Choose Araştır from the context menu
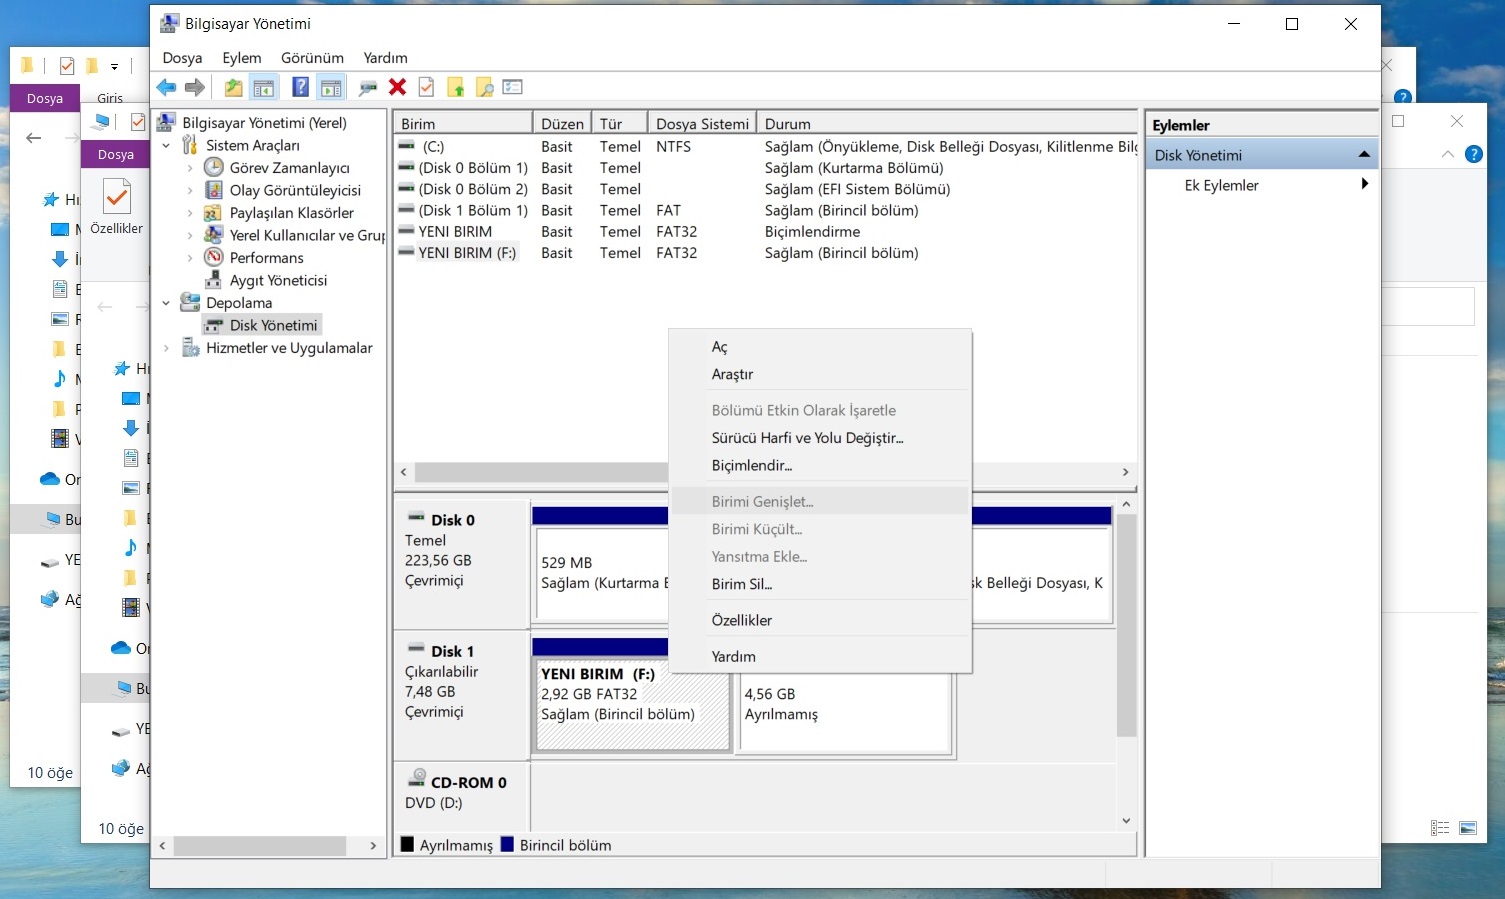The image size is (1505, 899). pos(820,374)
